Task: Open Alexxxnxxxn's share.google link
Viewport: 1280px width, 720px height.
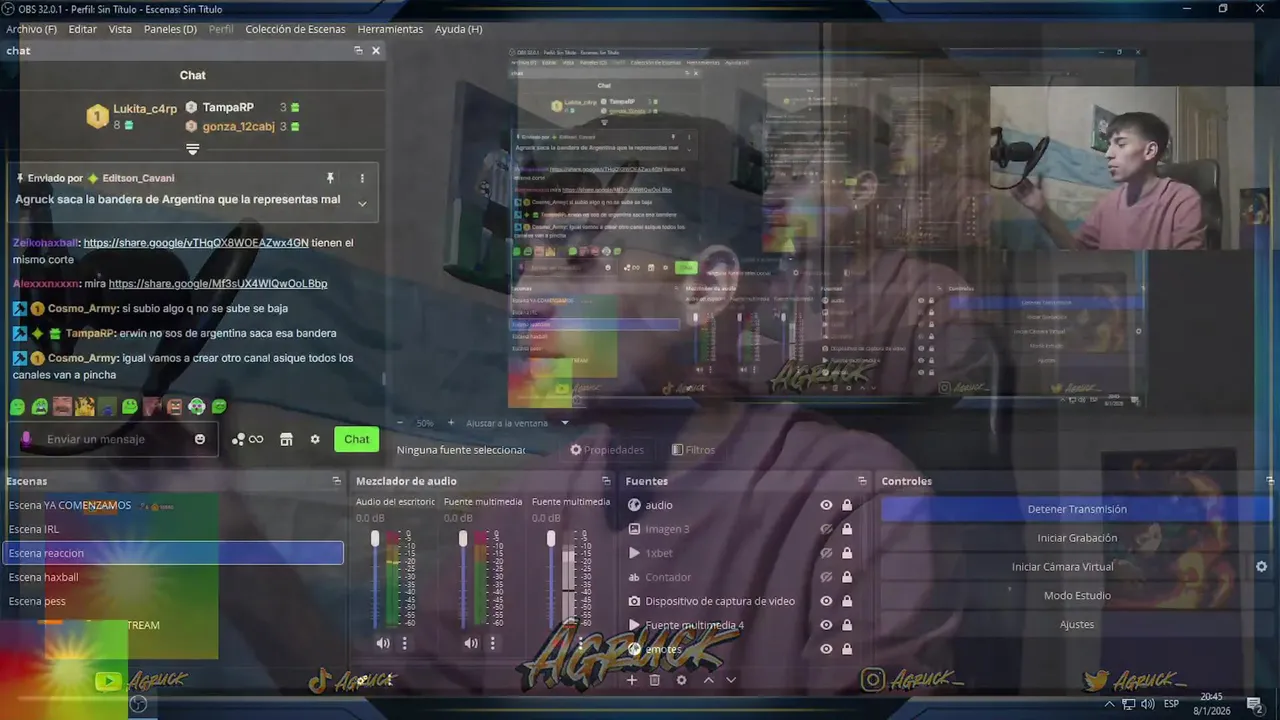Action: coord(218,283)
